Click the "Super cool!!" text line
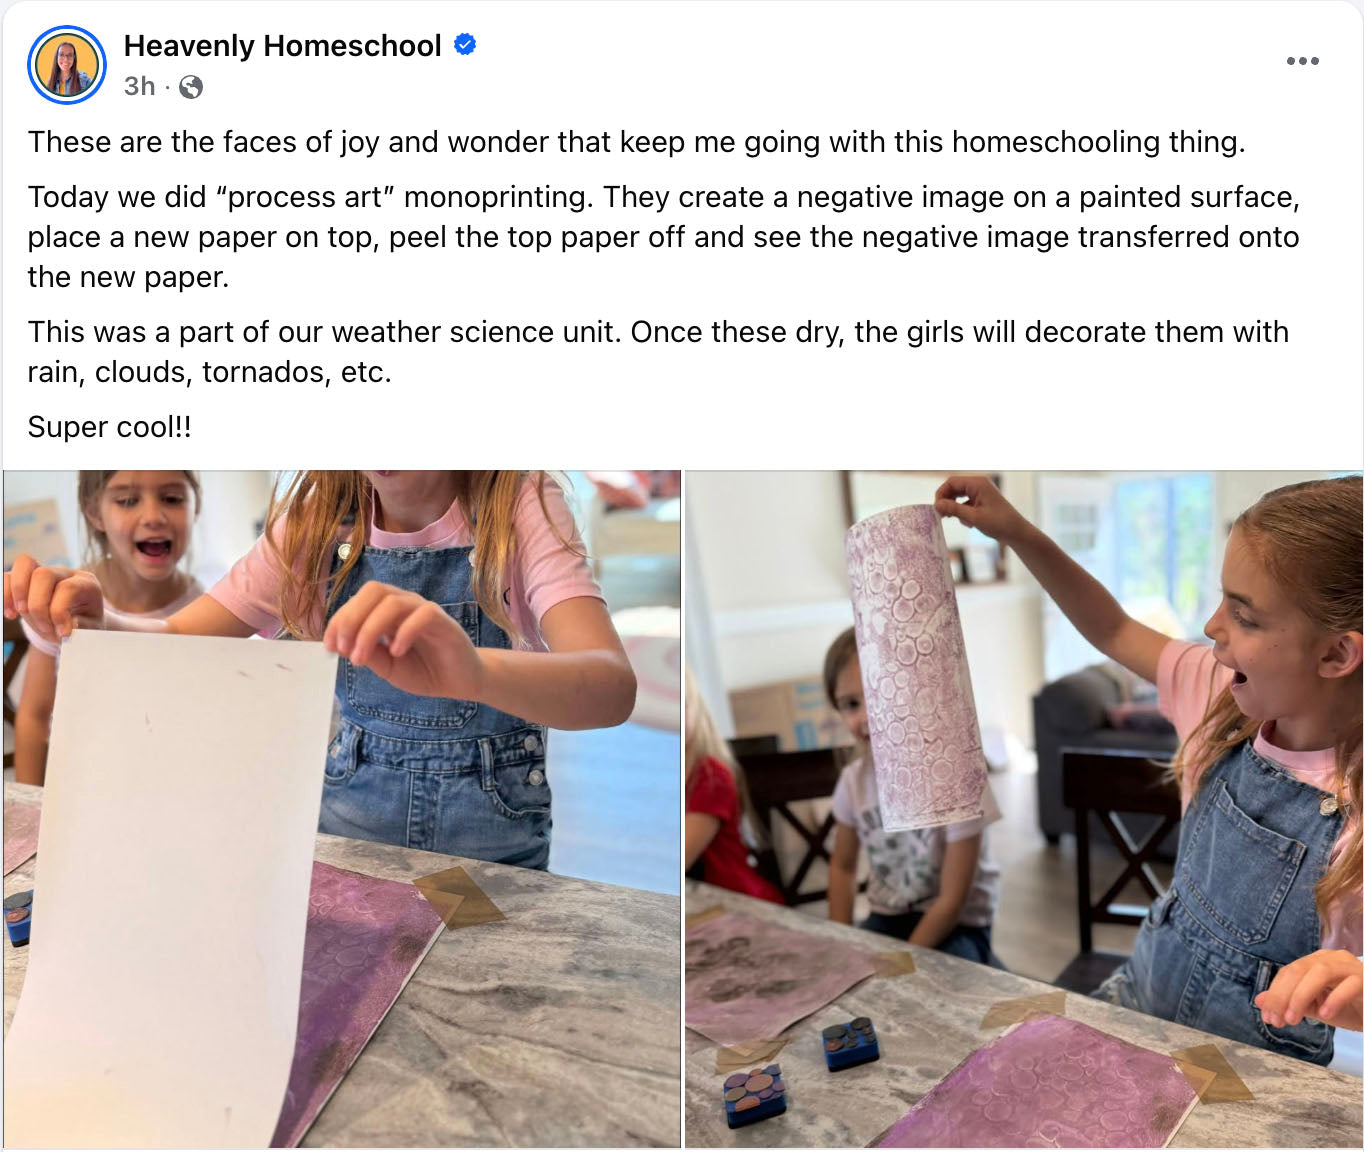 (x=110, y=427)
